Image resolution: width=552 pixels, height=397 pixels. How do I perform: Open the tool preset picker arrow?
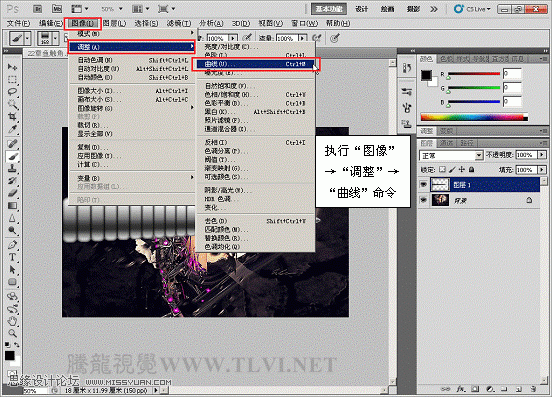point(27,38)
